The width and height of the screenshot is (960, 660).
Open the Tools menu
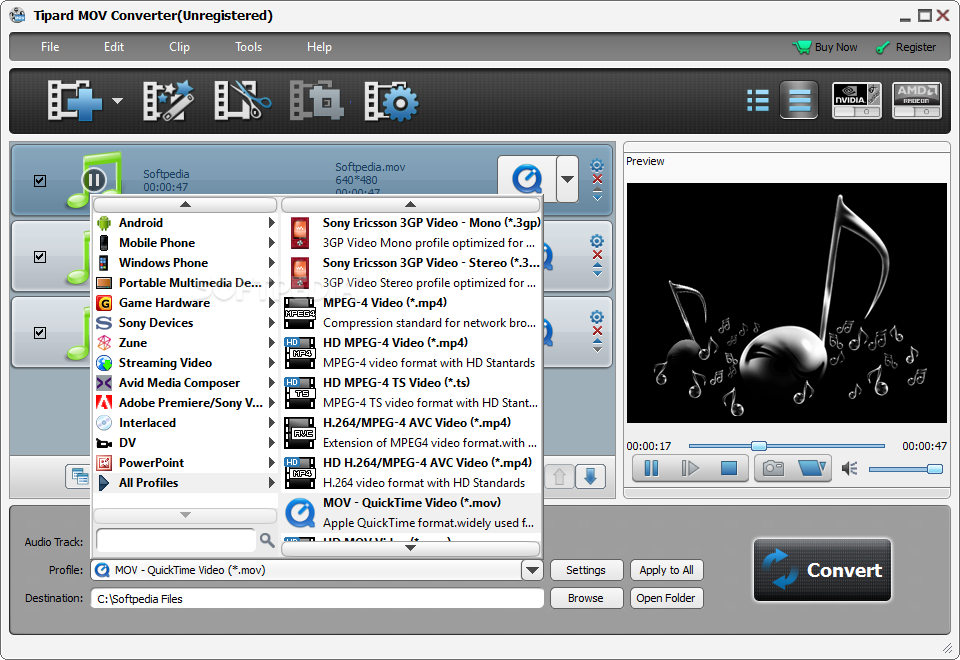248,47
